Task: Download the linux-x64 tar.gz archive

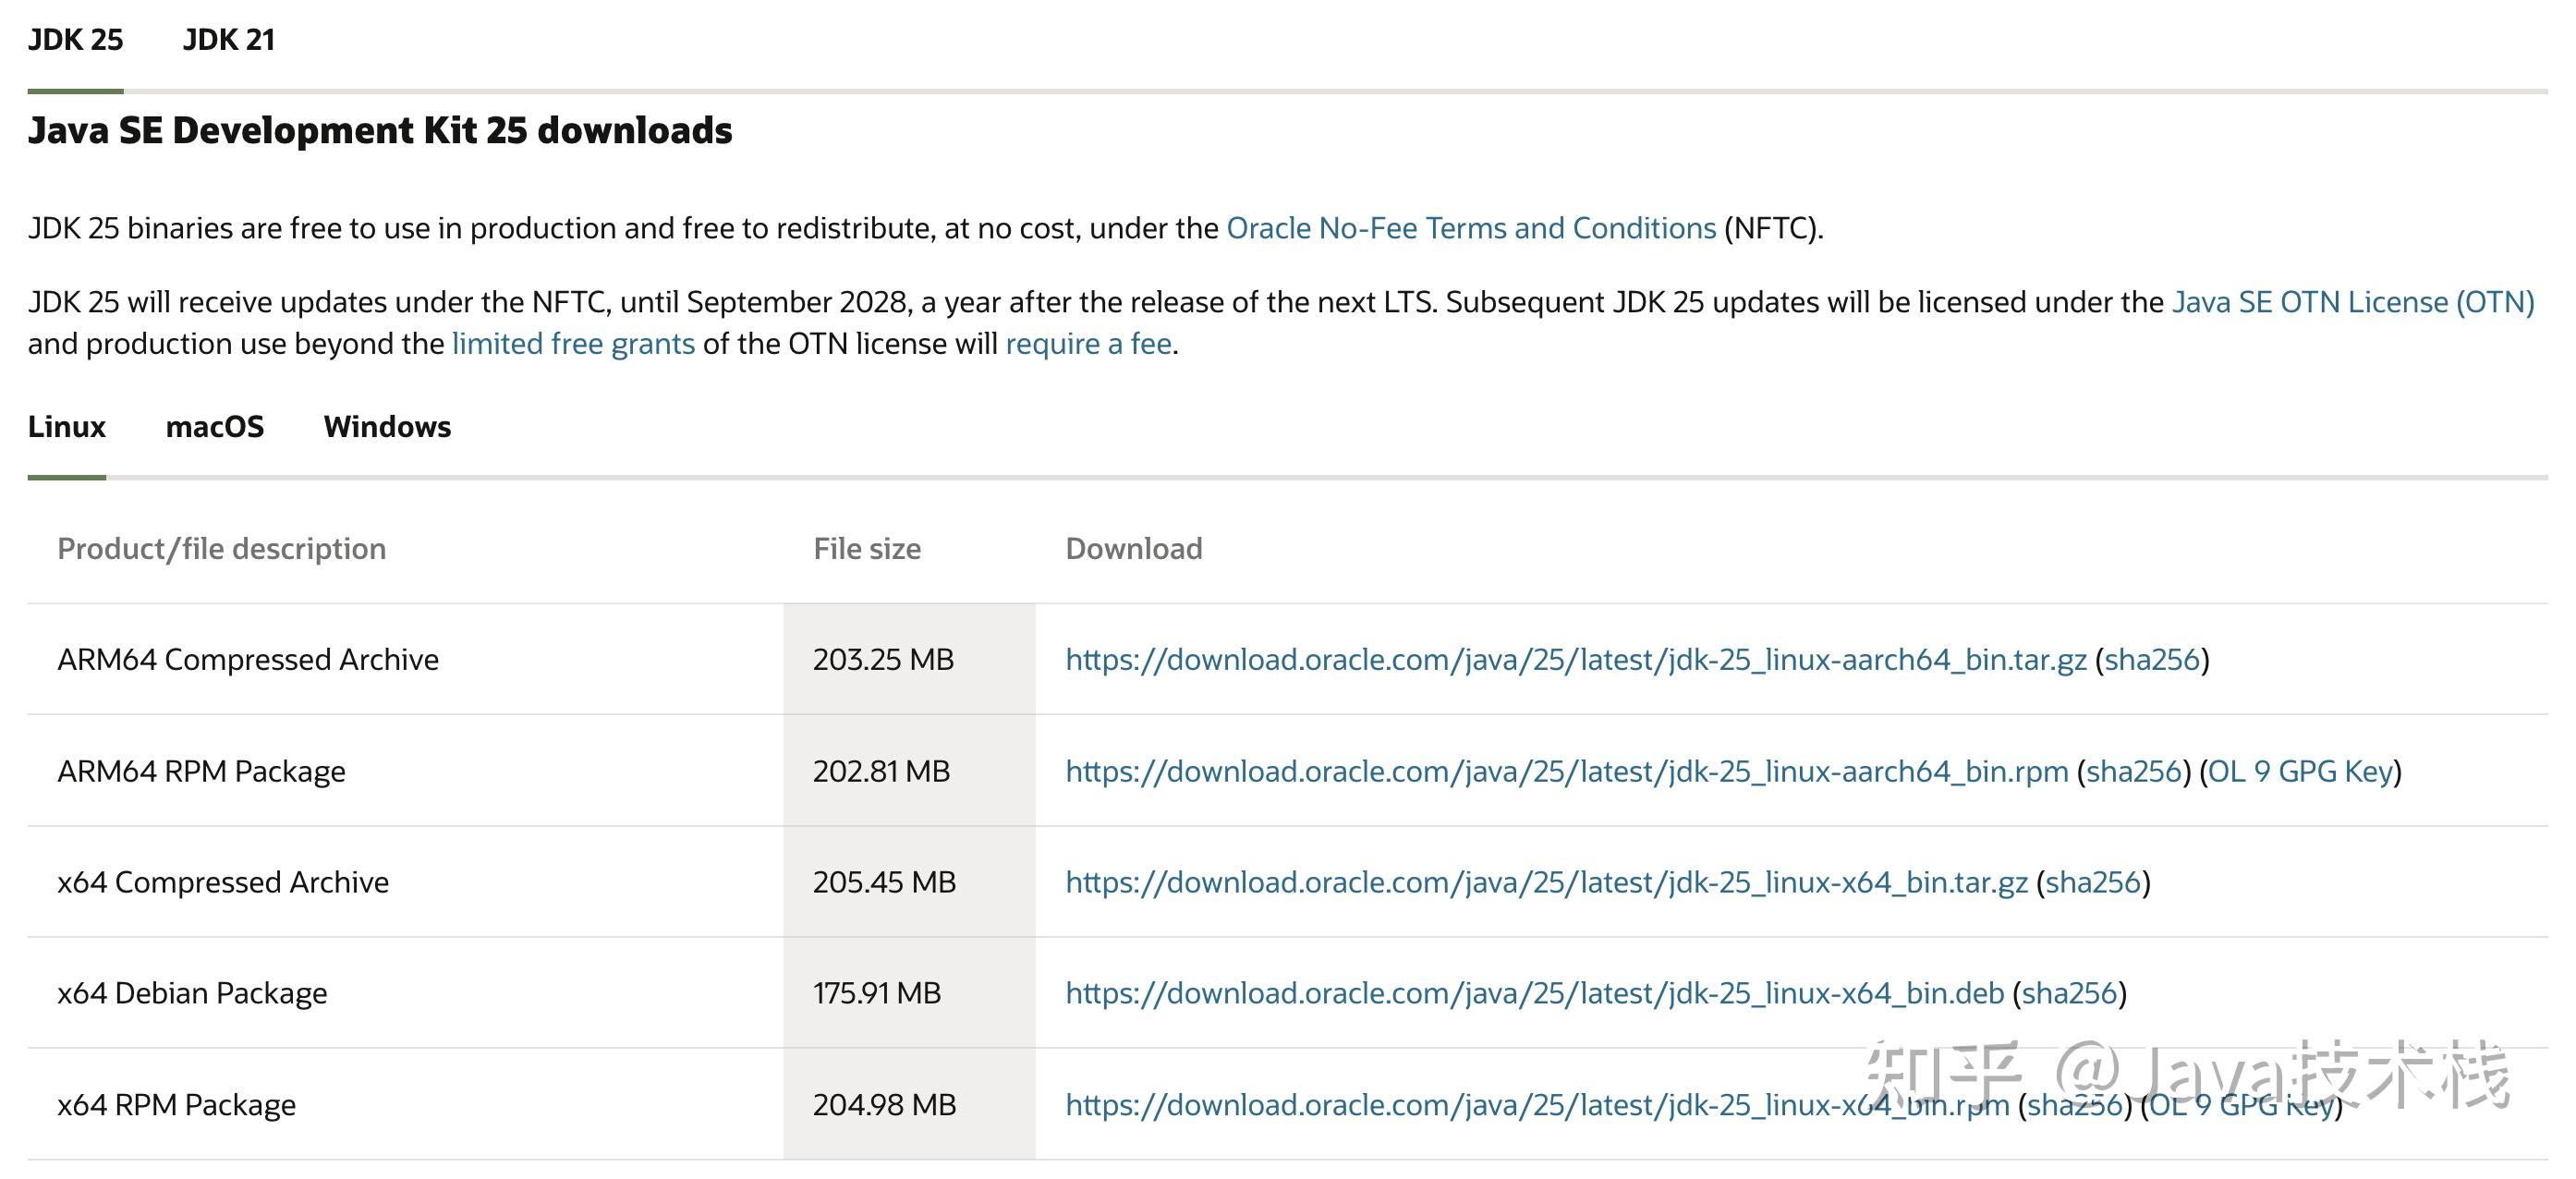Action: click(x=1546, y=883)
